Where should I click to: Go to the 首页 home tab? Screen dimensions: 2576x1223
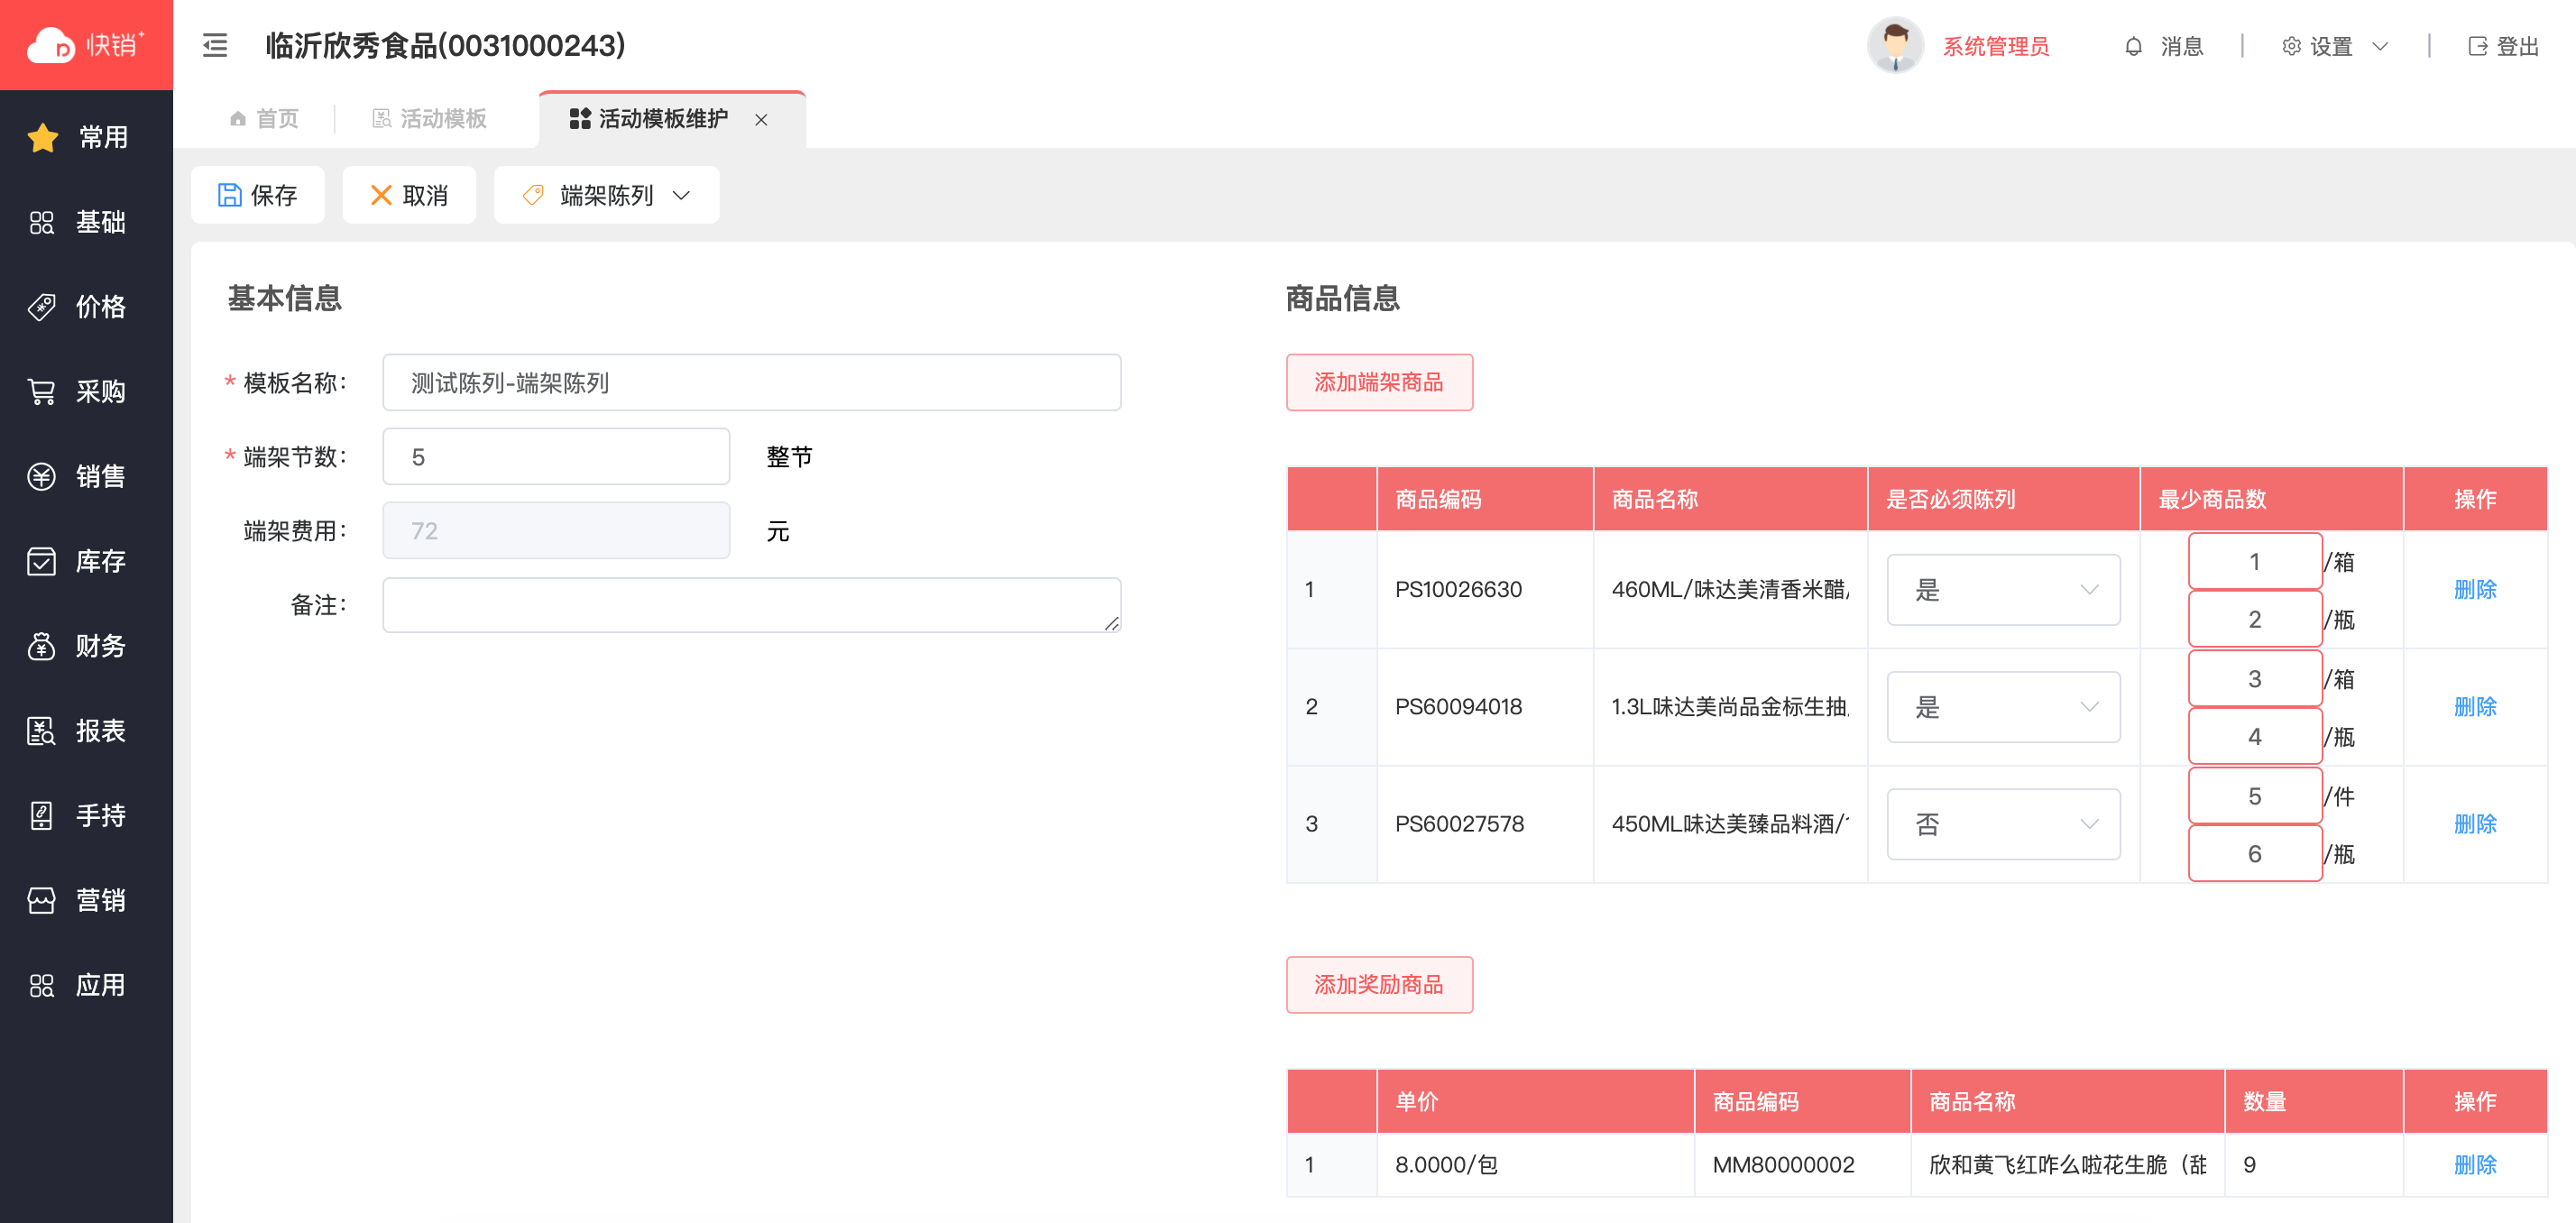[264, 119]
